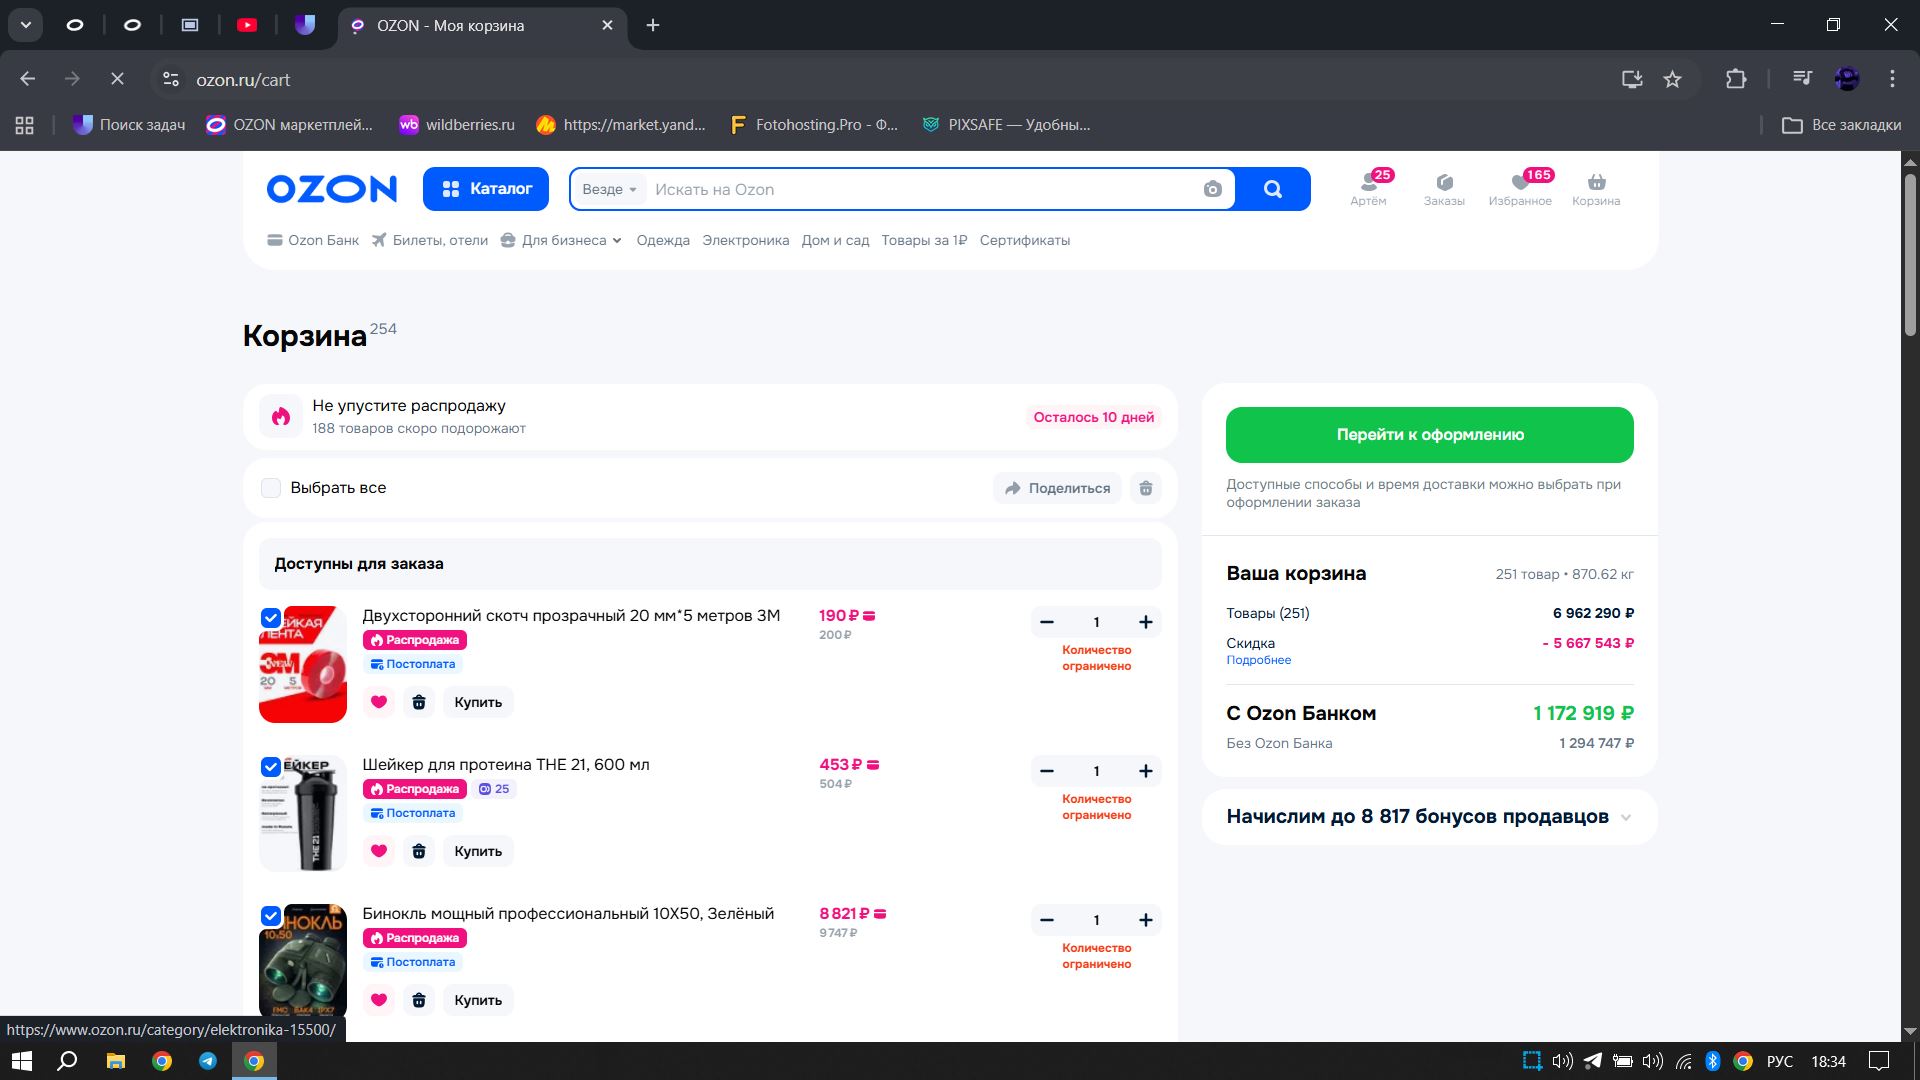Check the "Выбрать все" checkbox
Image resolution: width=1920 pixels, height=1080 pixels.
click(x=271, y=488)
